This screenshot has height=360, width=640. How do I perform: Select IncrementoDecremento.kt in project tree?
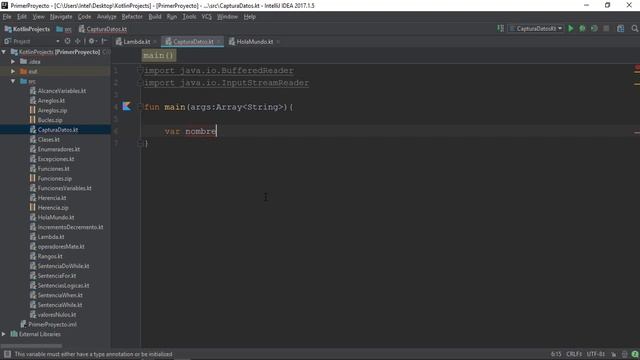[x=70, y=227]
